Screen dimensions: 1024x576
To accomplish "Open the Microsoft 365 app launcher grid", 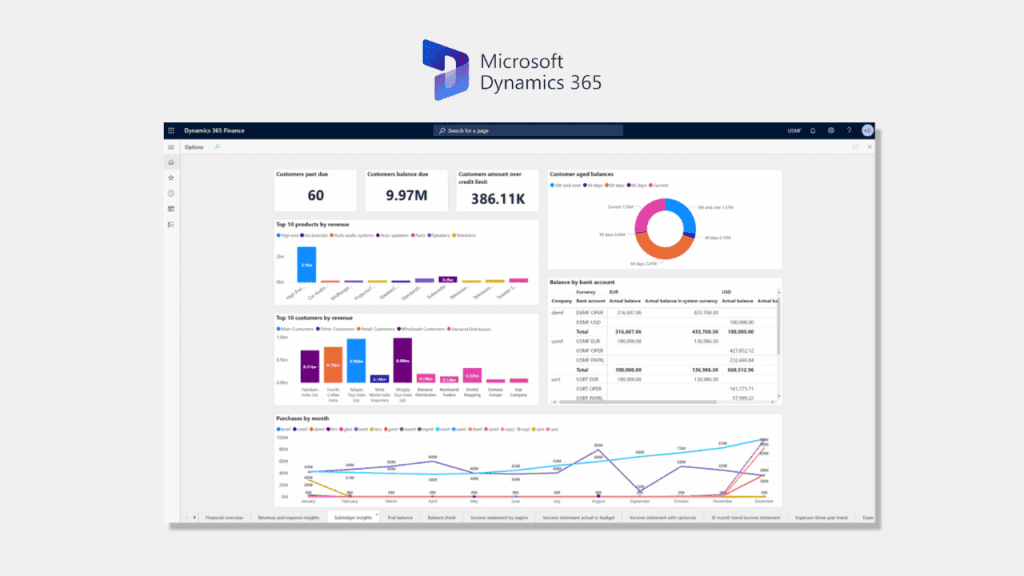I will (x=170, y=129).
